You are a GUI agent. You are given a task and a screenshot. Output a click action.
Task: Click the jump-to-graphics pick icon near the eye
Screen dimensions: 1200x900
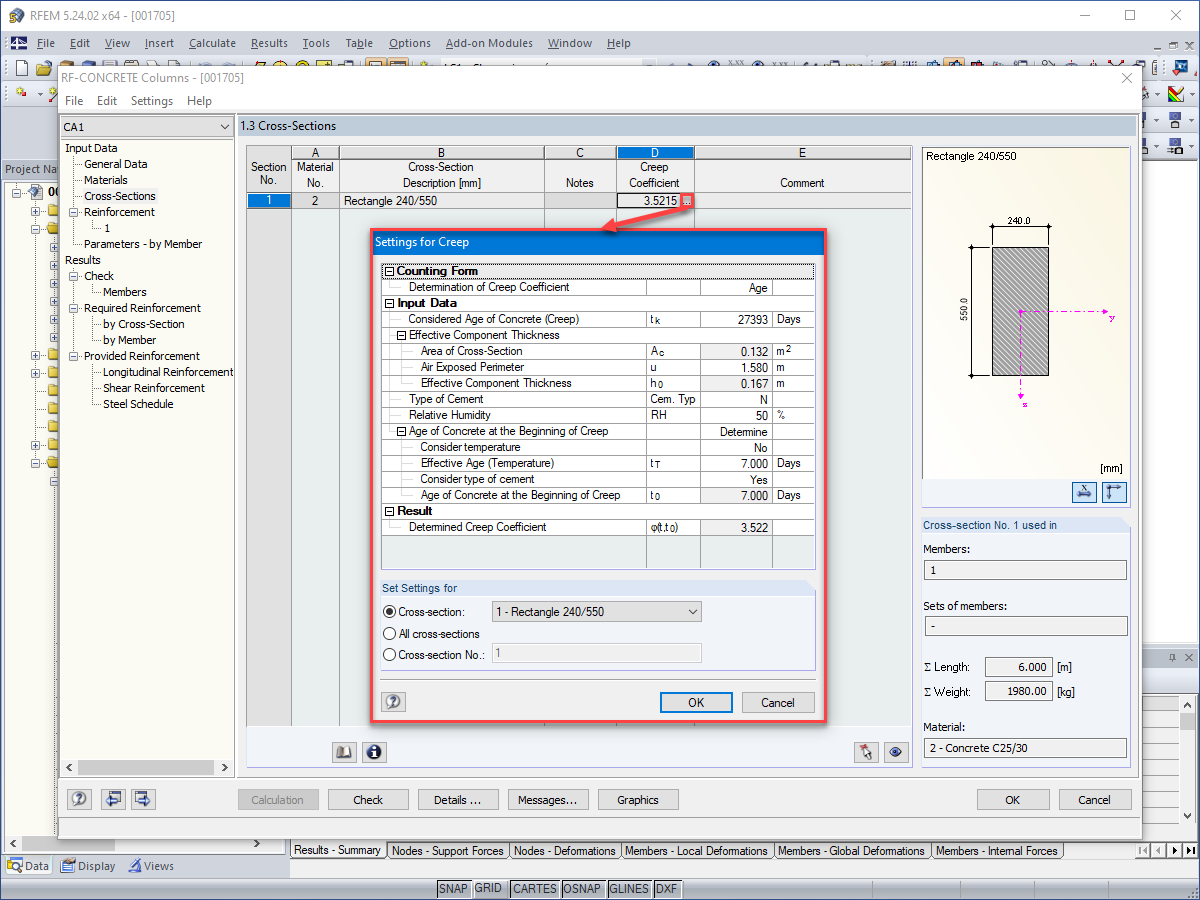pos(866,752)
